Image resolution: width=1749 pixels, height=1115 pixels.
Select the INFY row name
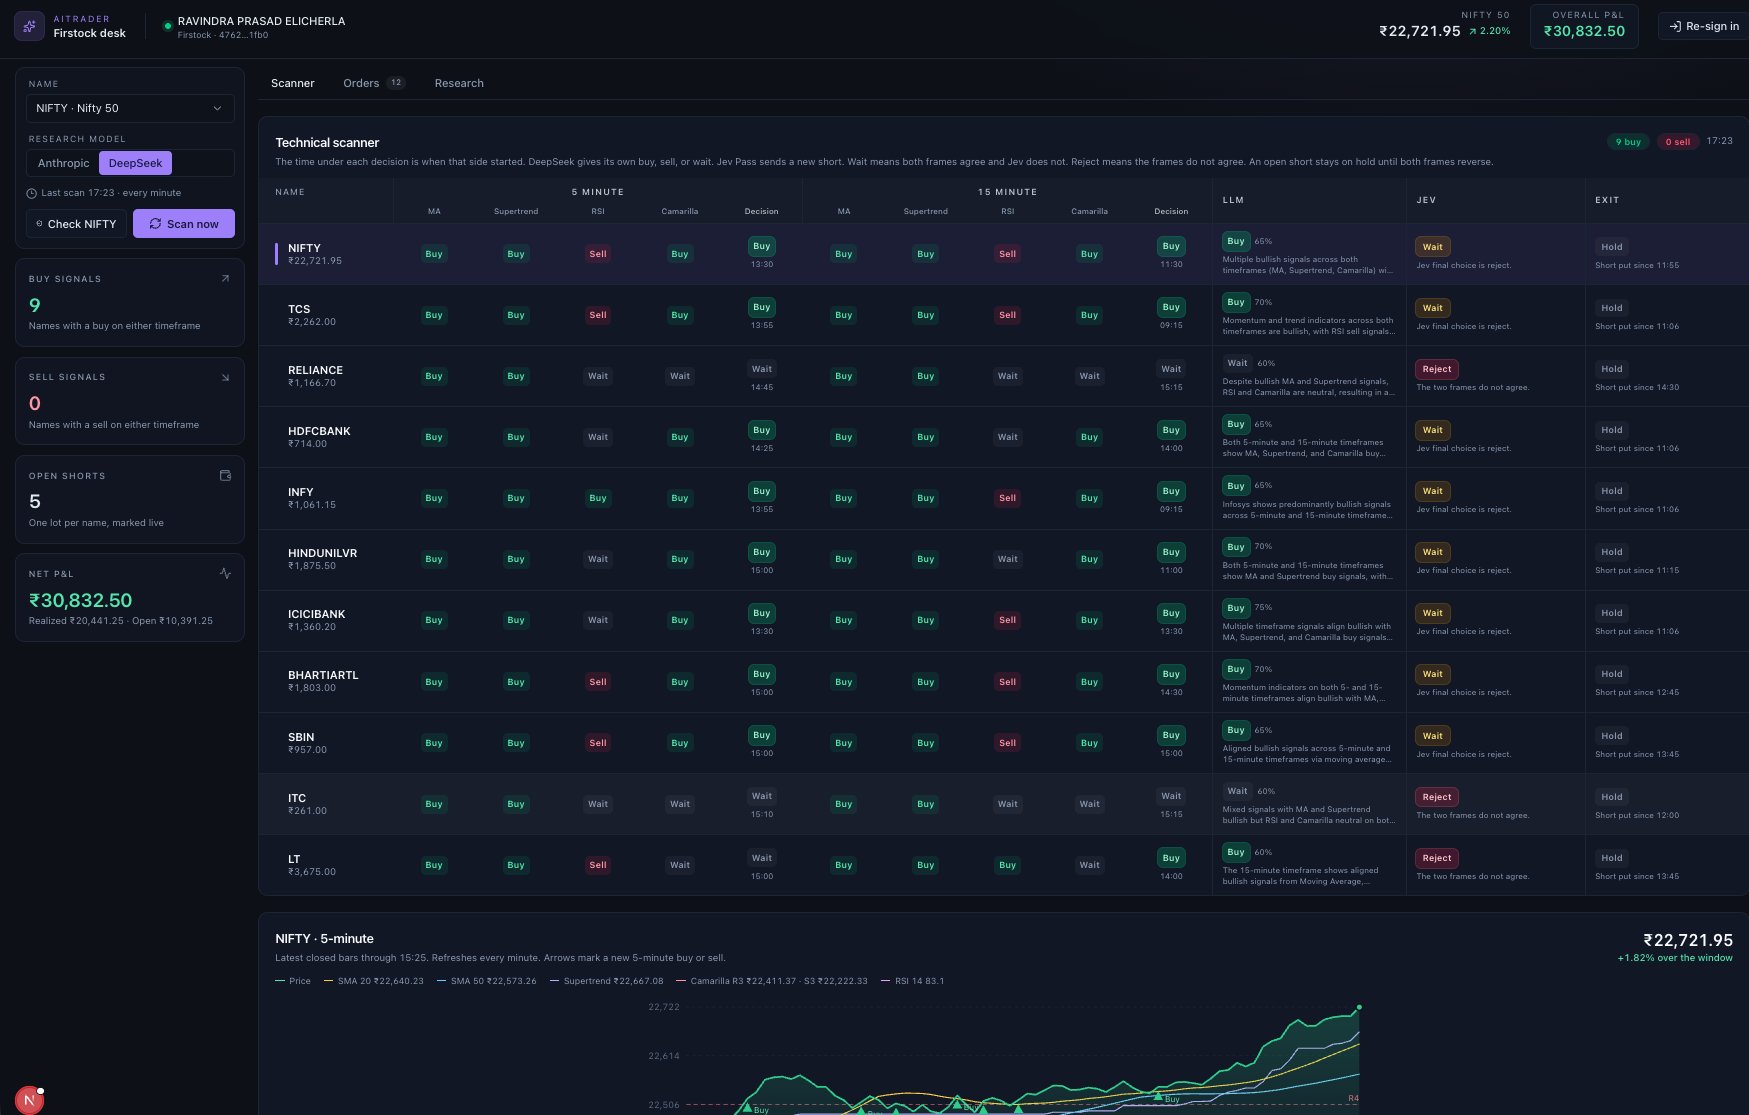pyautogui.click(x=301, y=492)
